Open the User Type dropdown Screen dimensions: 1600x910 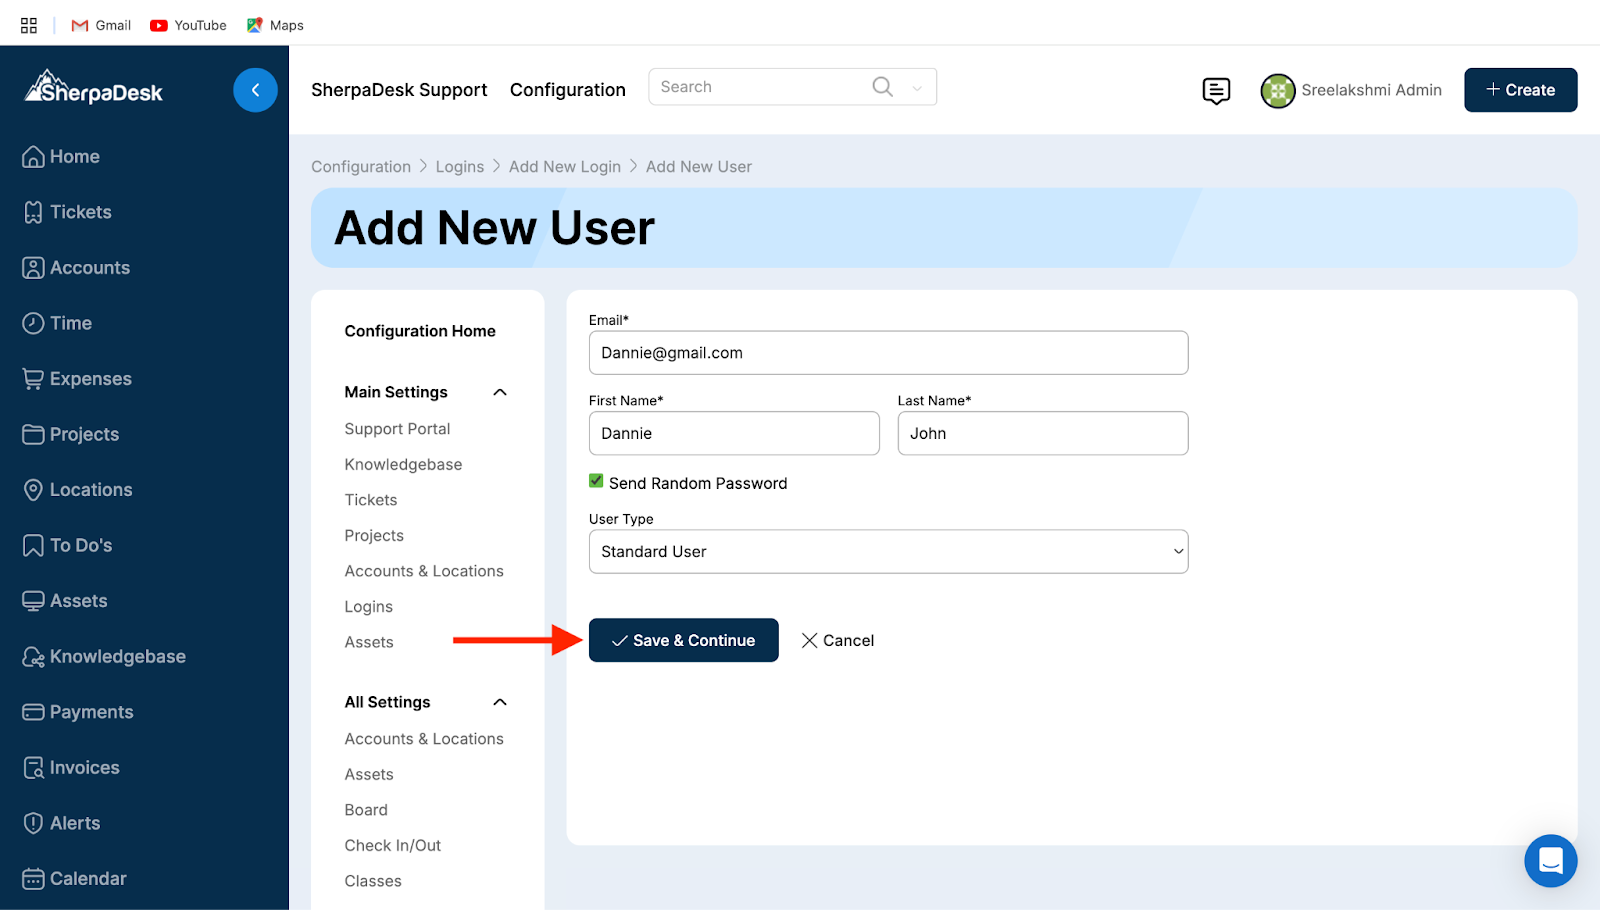[x=888, y=552]
